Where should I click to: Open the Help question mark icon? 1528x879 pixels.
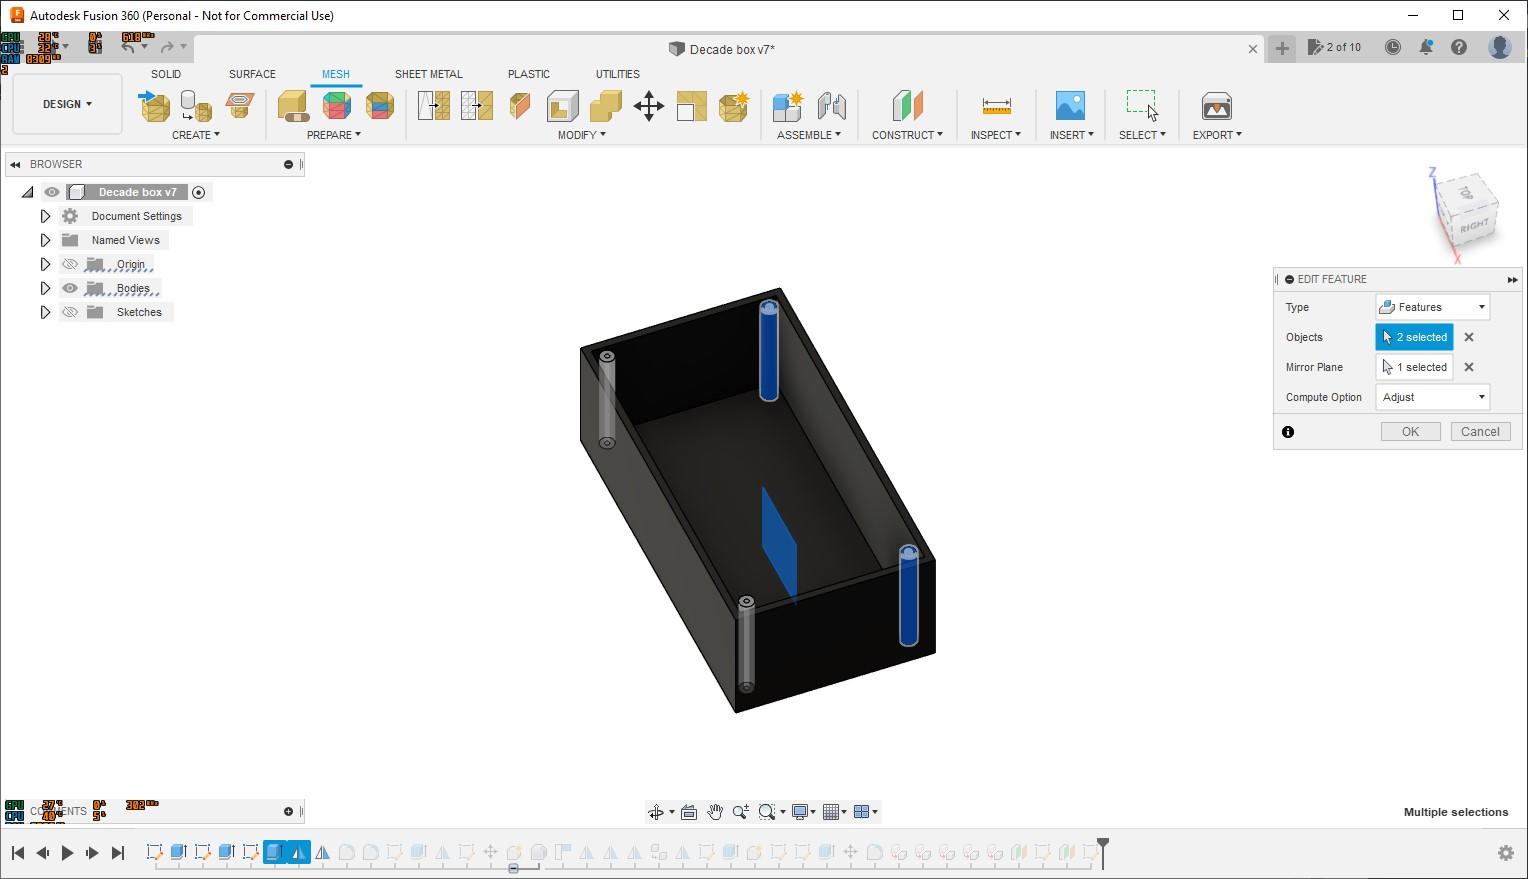(x=1459, y=47)
